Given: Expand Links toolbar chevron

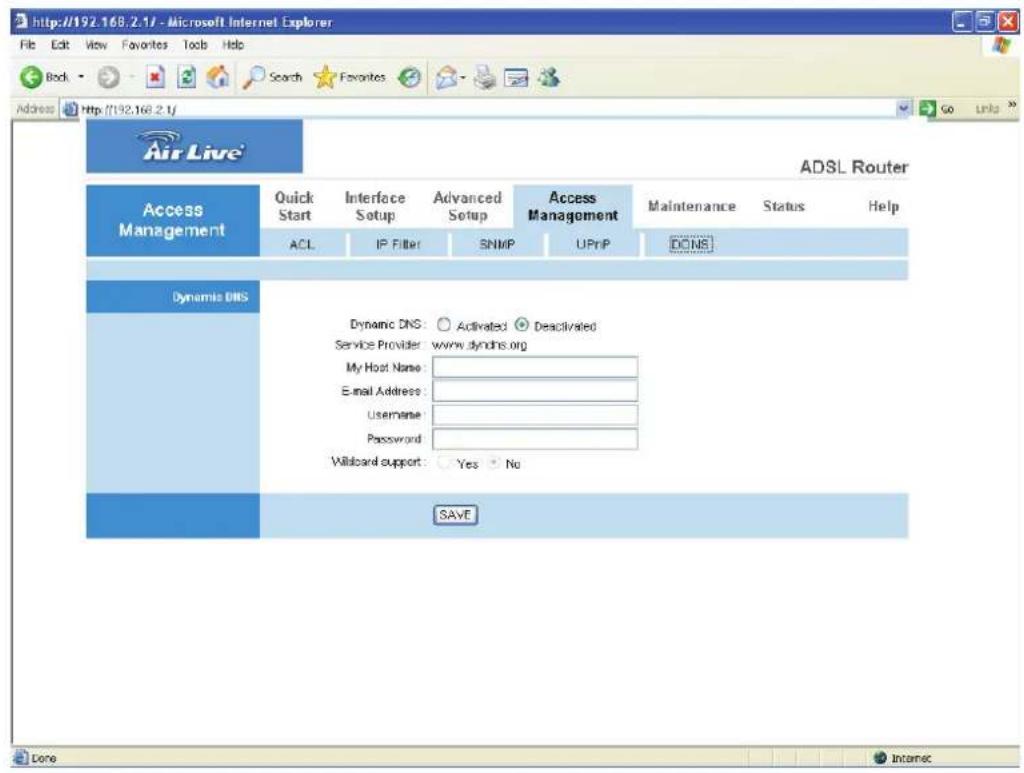Looking at the screenshot, I should click(x=1012, y=104).
